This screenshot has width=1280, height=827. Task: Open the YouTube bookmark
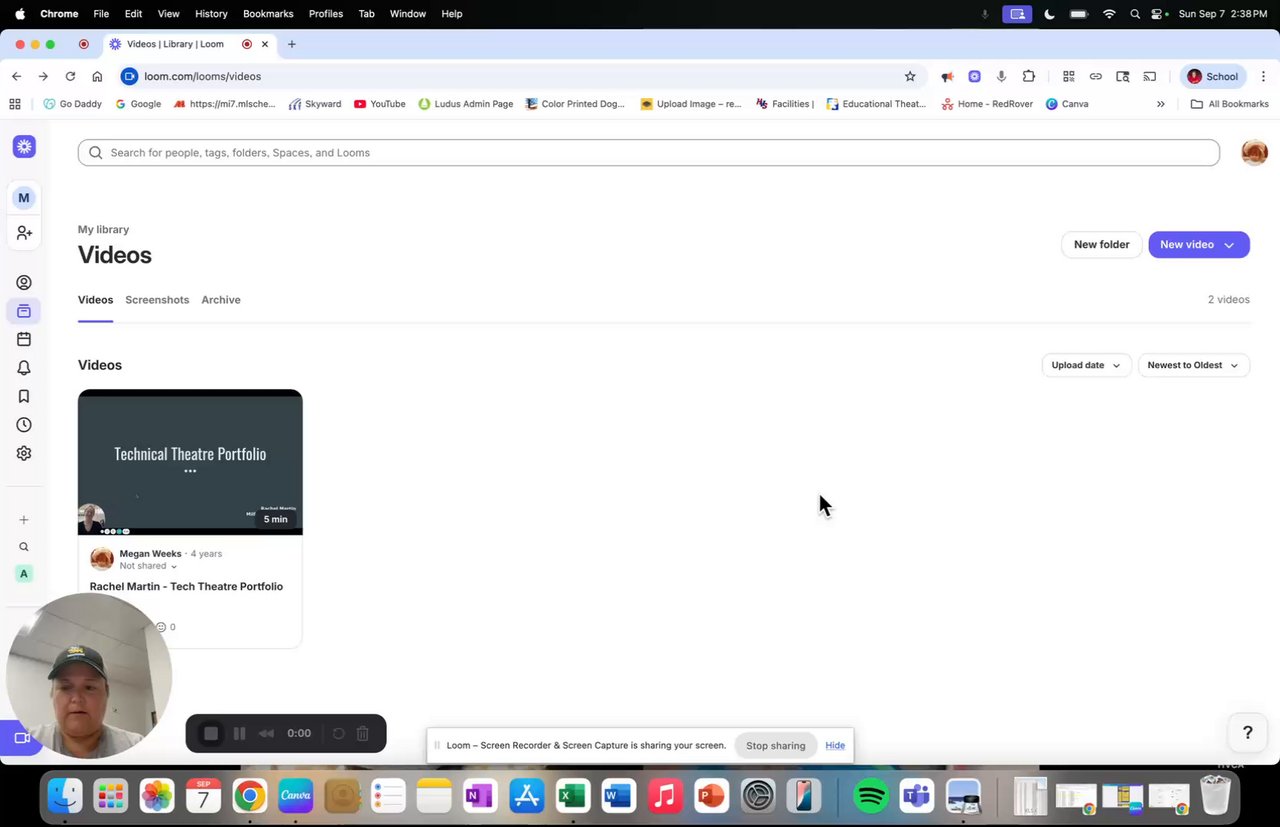[x=379, y=104]
